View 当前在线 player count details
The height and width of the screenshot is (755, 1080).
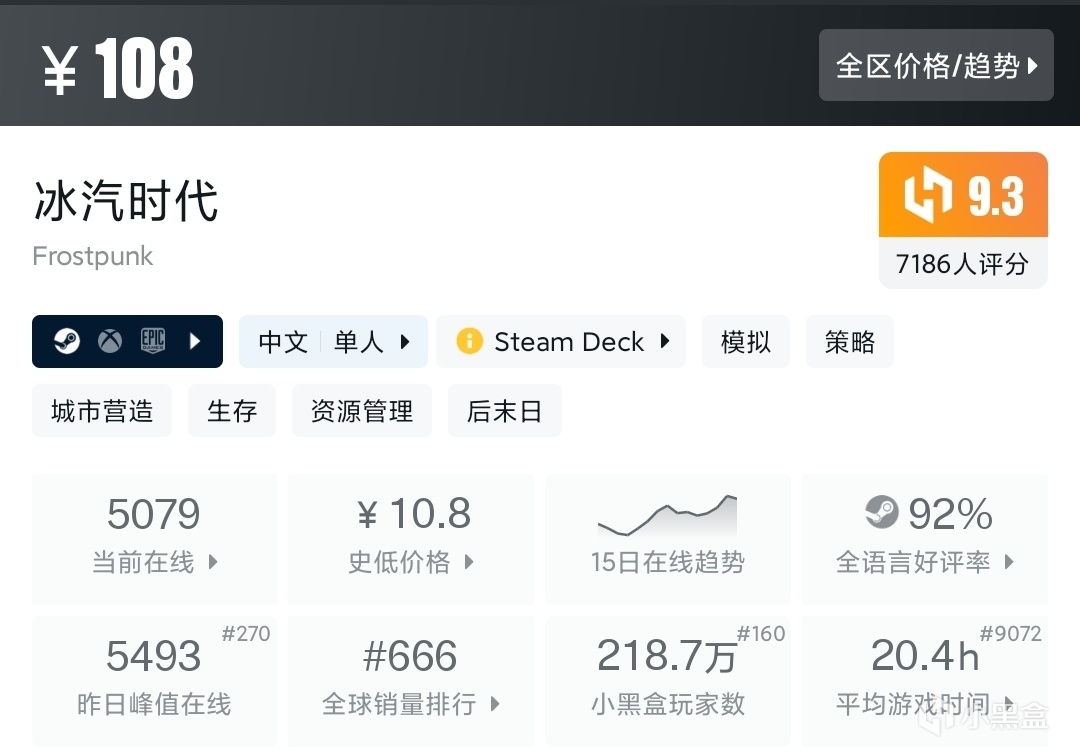click(x=154, y=540)
